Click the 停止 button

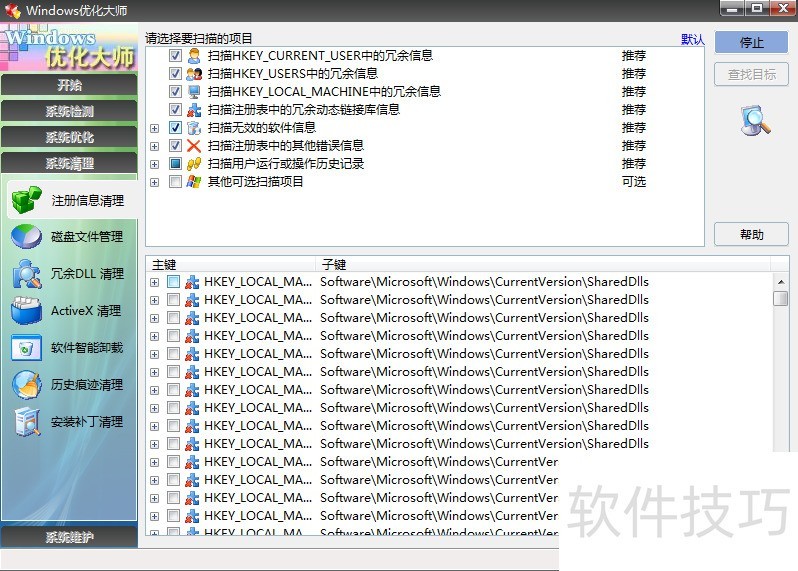[x=752, y=42]
